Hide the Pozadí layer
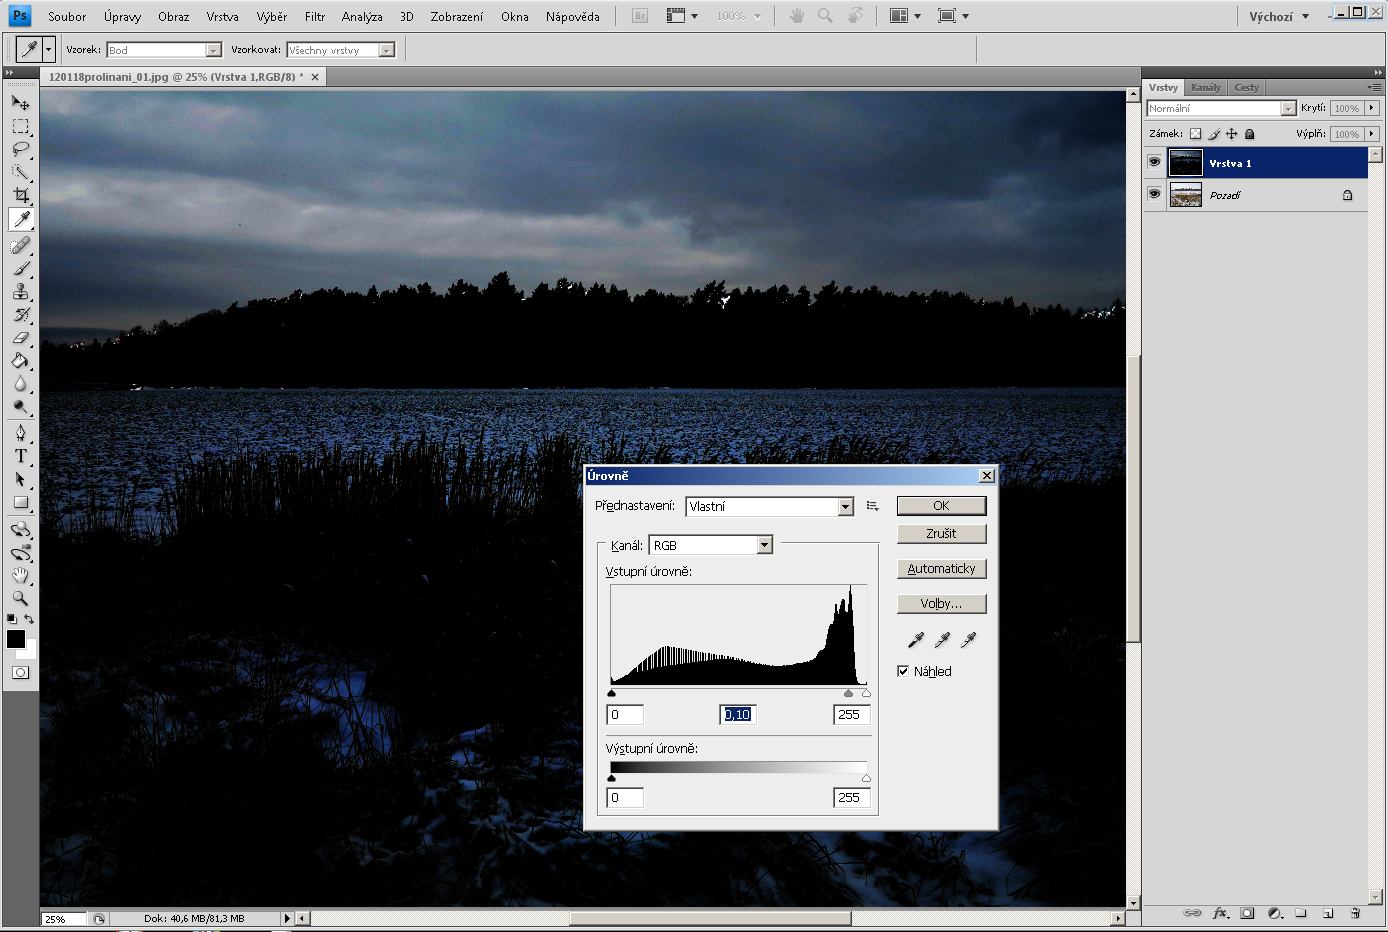 (1154, 195)
